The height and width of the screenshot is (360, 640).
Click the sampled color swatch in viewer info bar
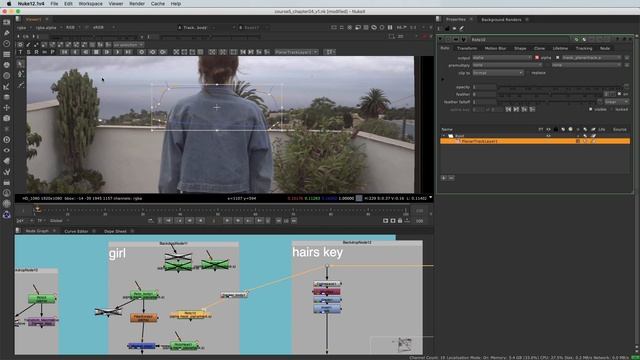coord(358,198)
